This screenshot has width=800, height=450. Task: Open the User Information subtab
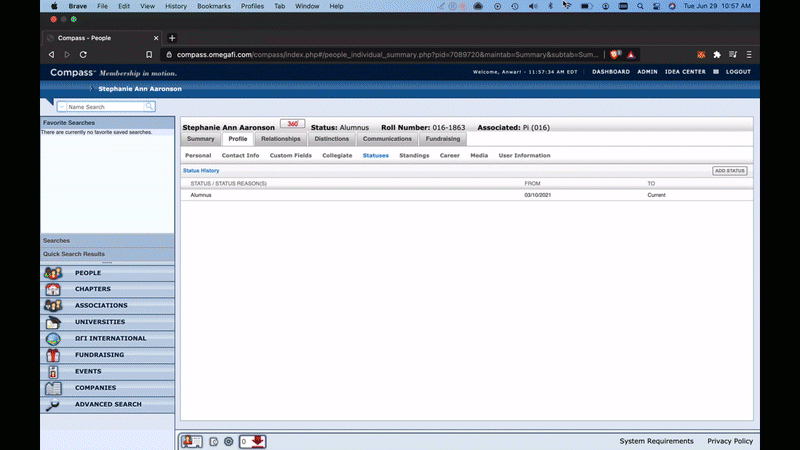(x=524, y=156)
